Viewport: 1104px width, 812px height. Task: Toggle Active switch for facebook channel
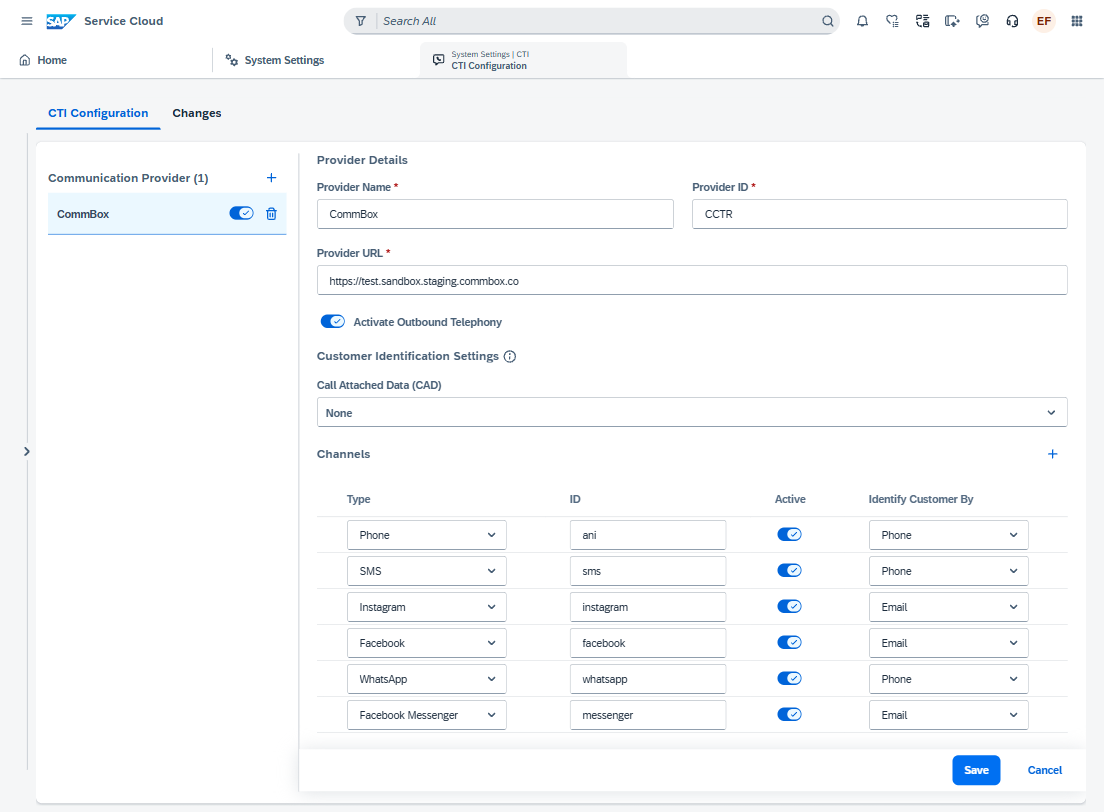789,642
